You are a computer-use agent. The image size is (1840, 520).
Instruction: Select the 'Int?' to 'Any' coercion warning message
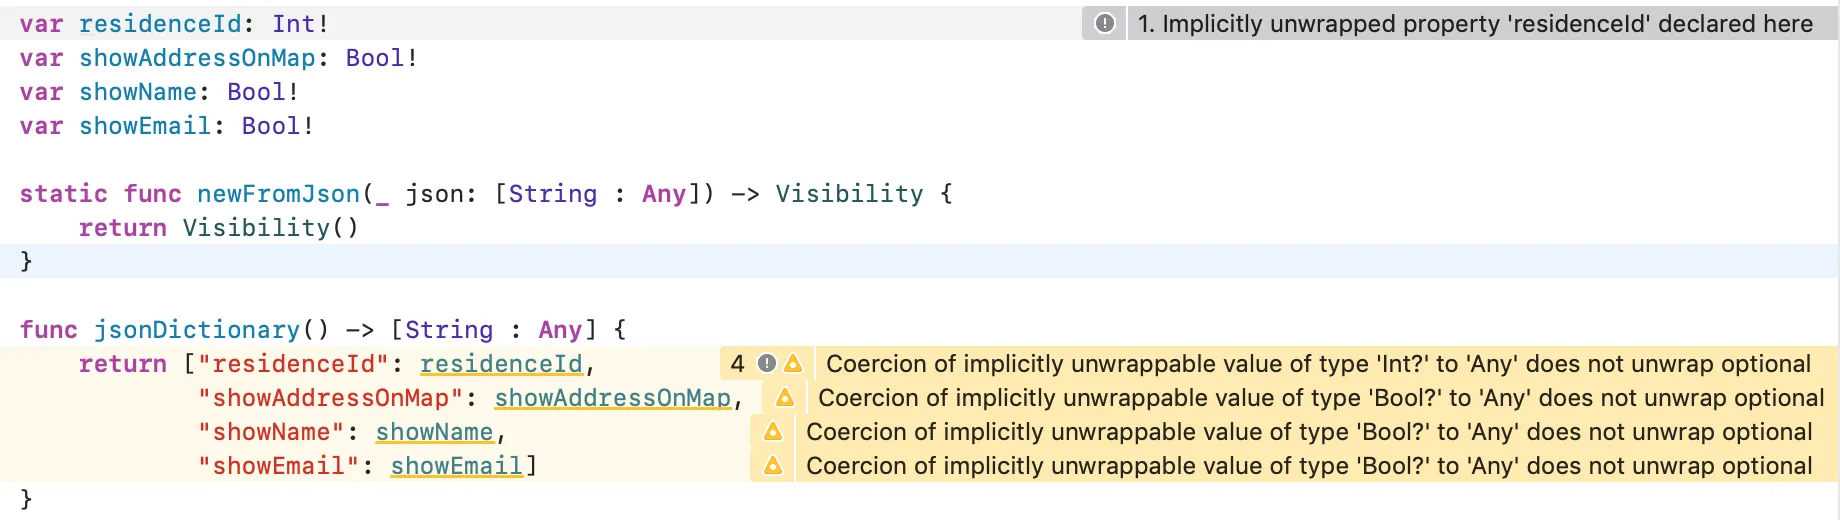[1318, 364]
